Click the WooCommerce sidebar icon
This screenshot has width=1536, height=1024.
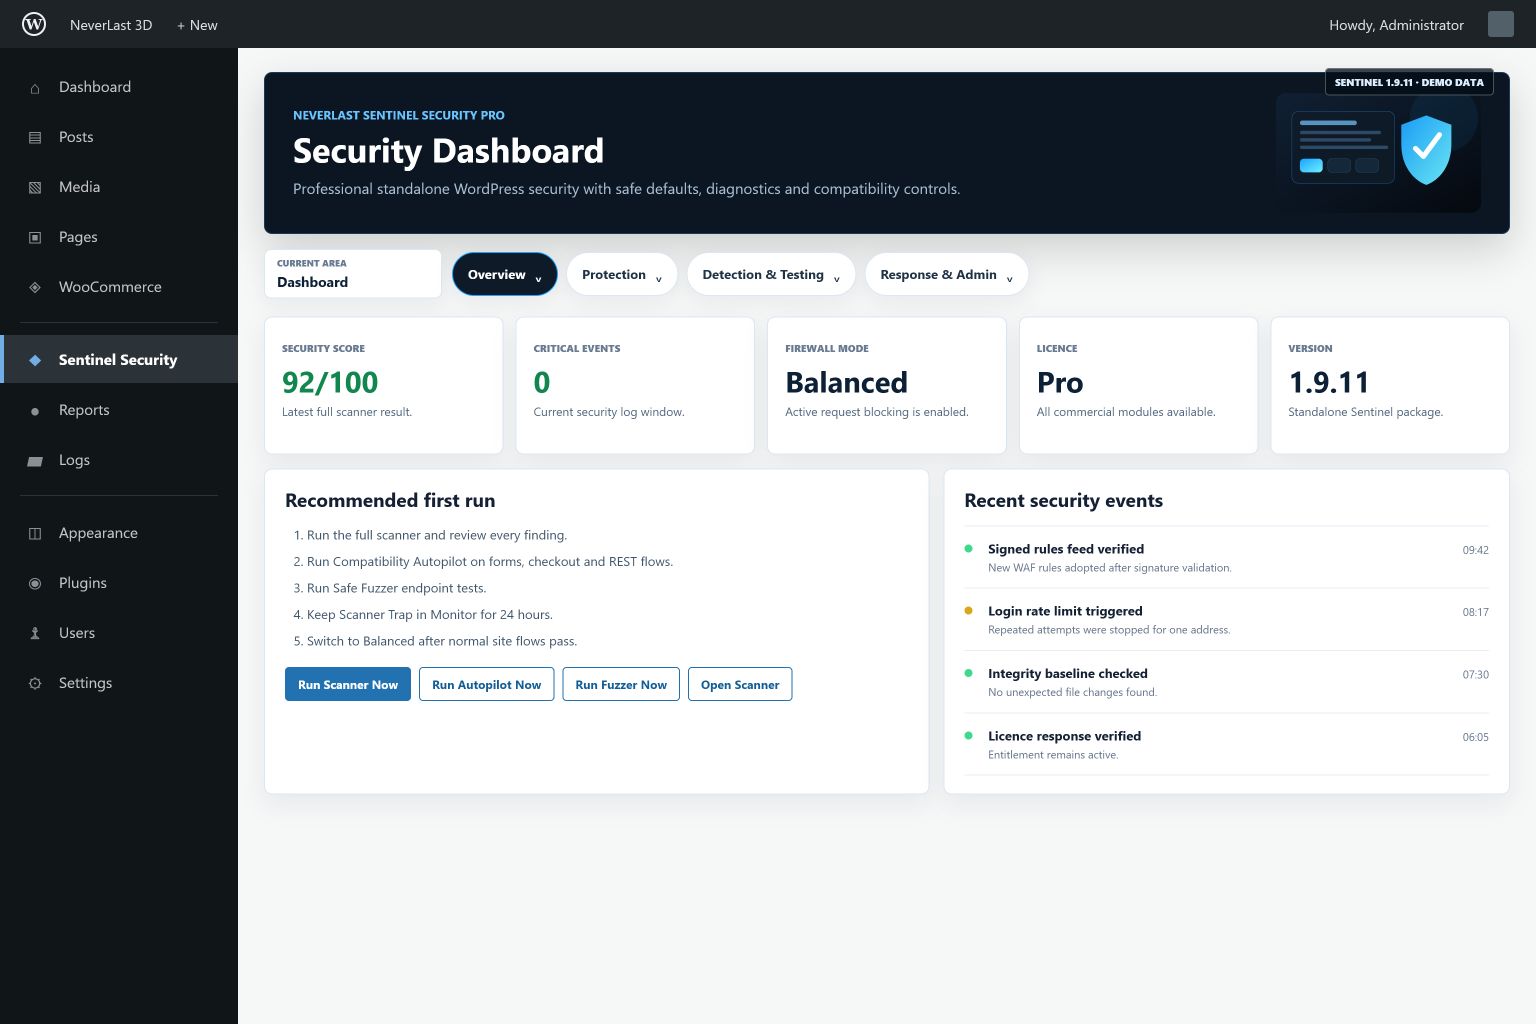point(35,288)
